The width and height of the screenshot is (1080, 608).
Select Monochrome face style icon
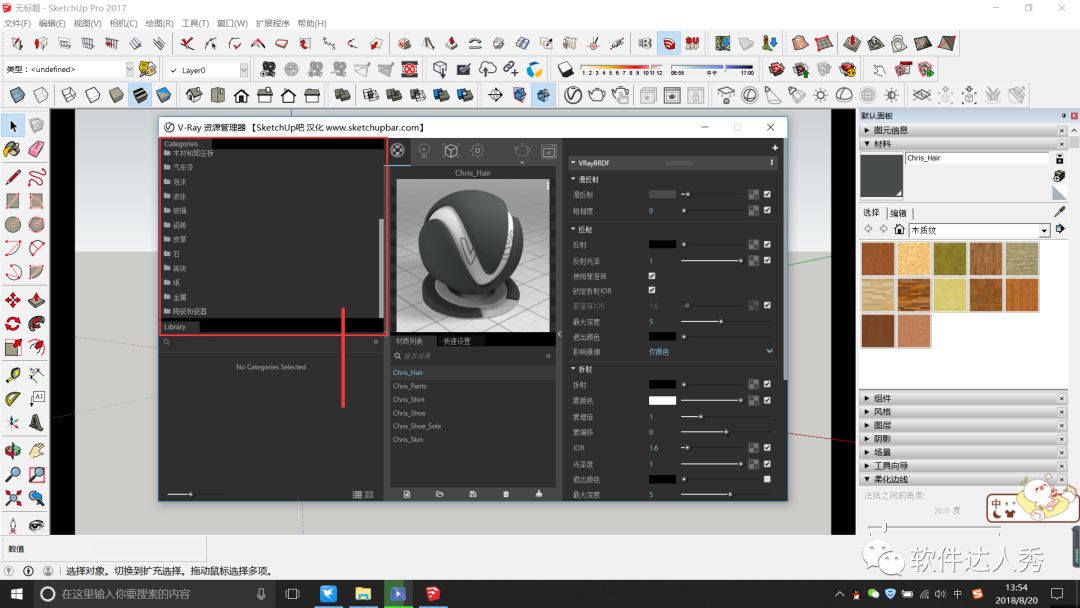click(x=163, y=95)
